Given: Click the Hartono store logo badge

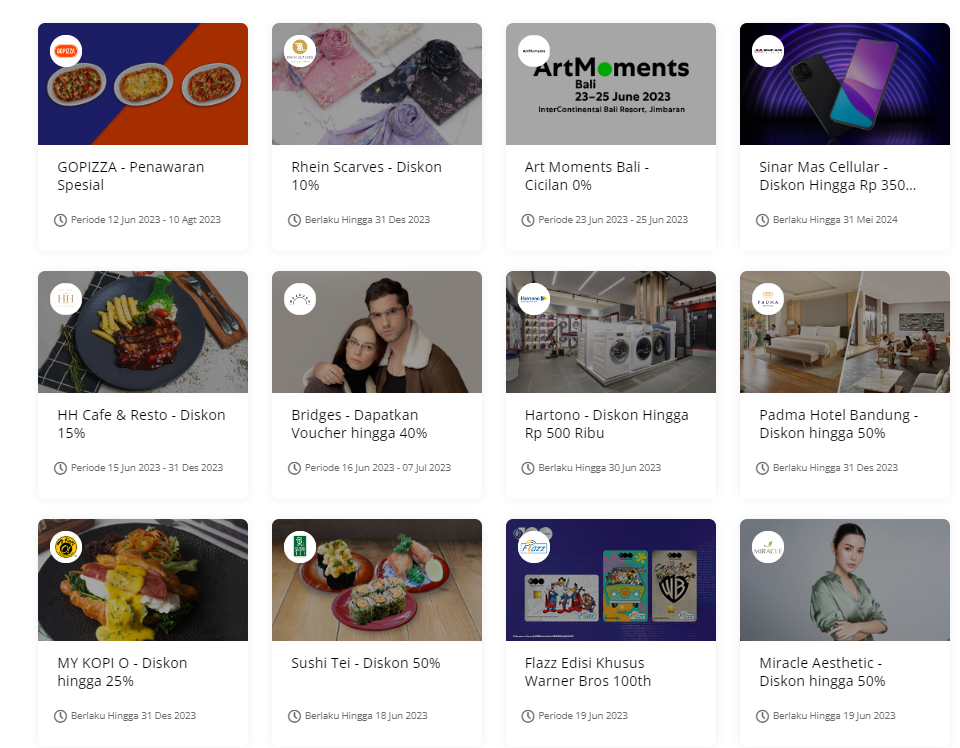Looking at the screenshot, I should pyautogui.click(x=534, y=299).
